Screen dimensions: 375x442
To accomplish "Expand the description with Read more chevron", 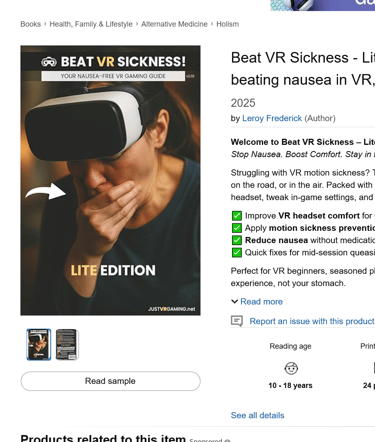I will (235, 302).
